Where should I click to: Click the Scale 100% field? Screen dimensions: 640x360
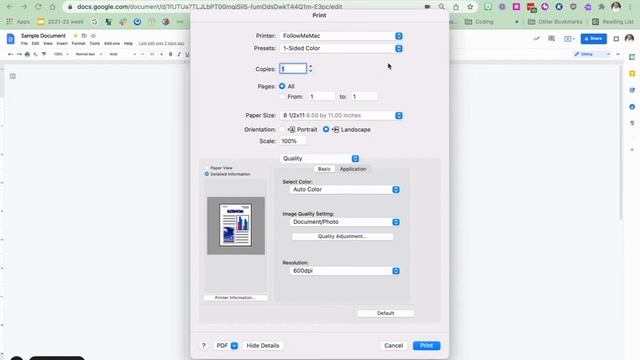(292, 141)
